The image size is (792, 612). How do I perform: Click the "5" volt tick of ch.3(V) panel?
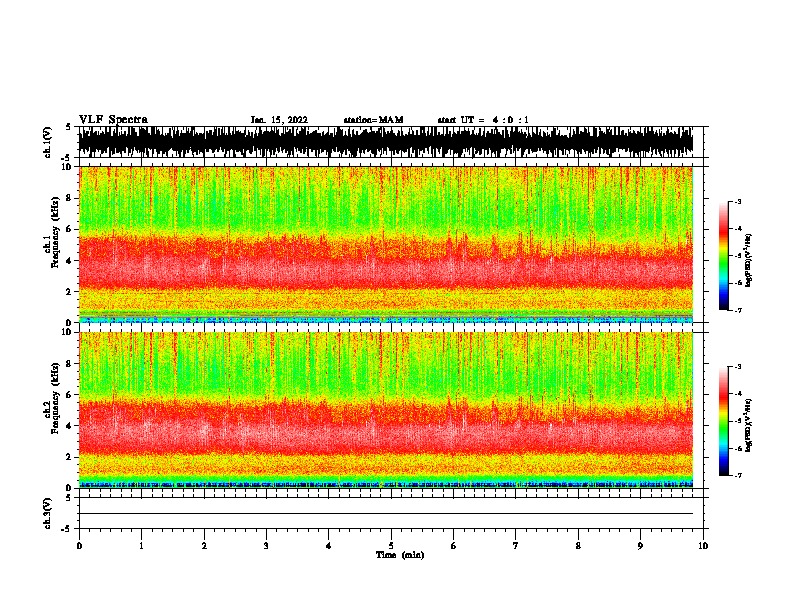coord(69,498)
